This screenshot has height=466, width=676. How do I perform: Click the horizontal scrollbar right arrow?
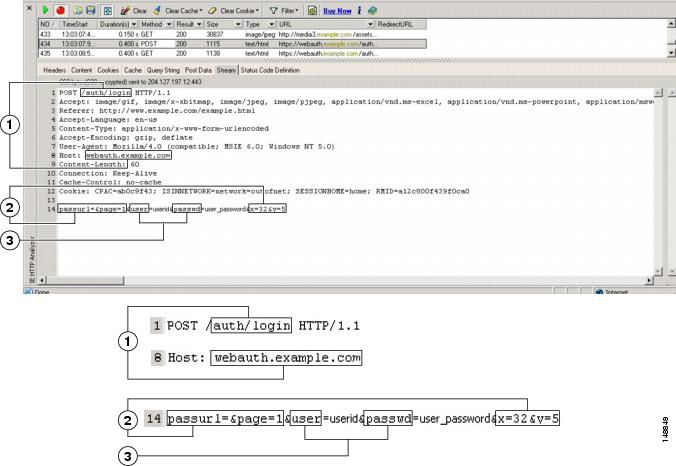tap(650, 280)
